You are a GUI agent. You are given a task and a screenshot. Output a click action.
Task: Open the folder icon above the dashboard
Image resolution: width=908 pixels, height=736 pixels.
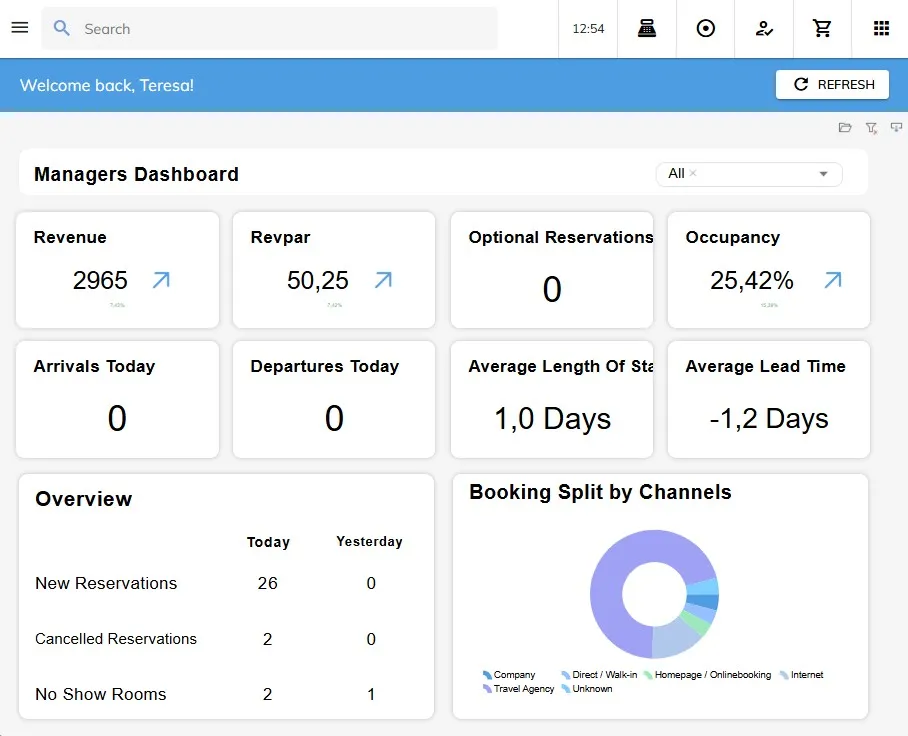pos(845,128)
